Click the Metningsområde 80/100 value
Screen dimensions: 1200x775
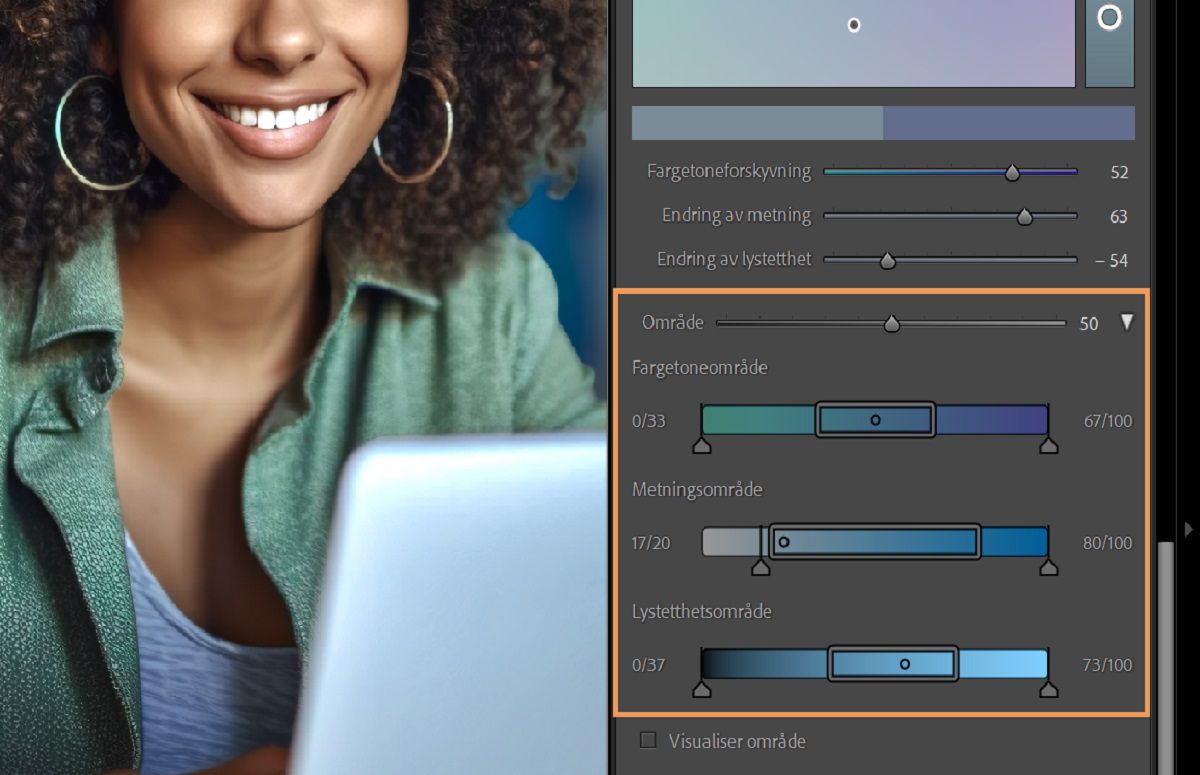1108,544
